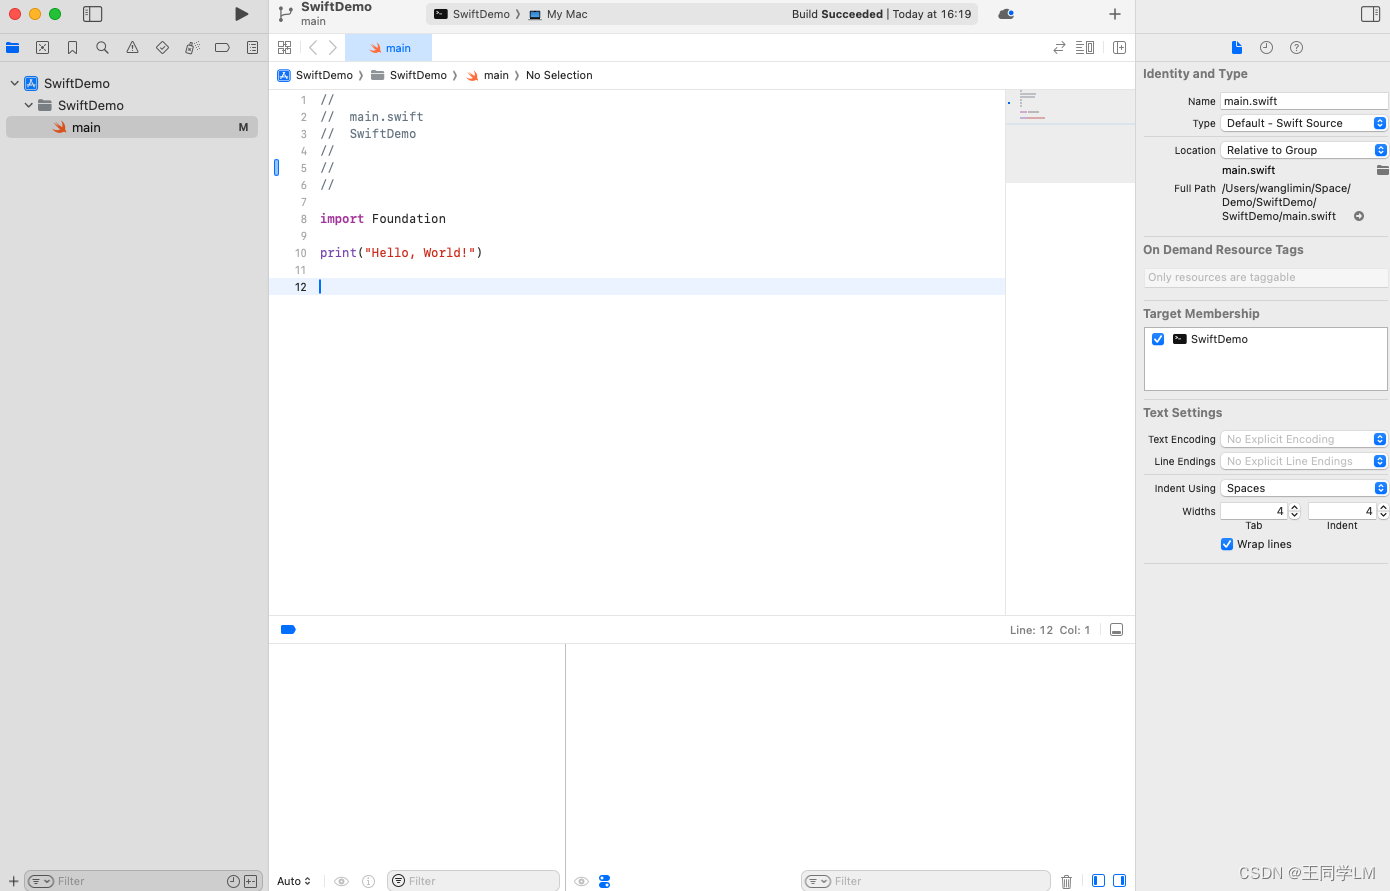Adjust the Indent width stepper

click(1383, 511)
